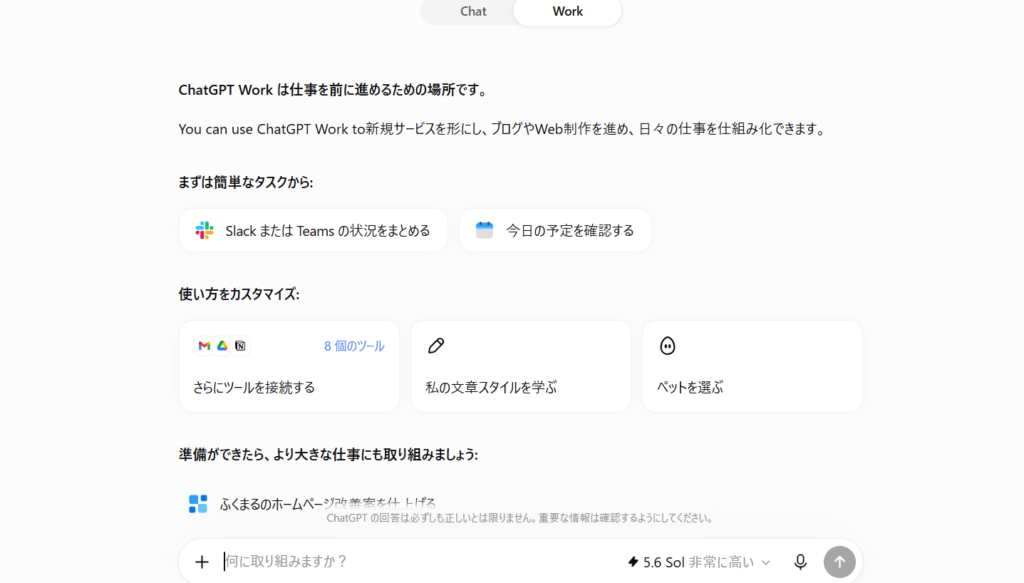Click the calendar icon for today's schedule
The height and width of the screenshot is (583, 1024).
[x=485, y=230]
